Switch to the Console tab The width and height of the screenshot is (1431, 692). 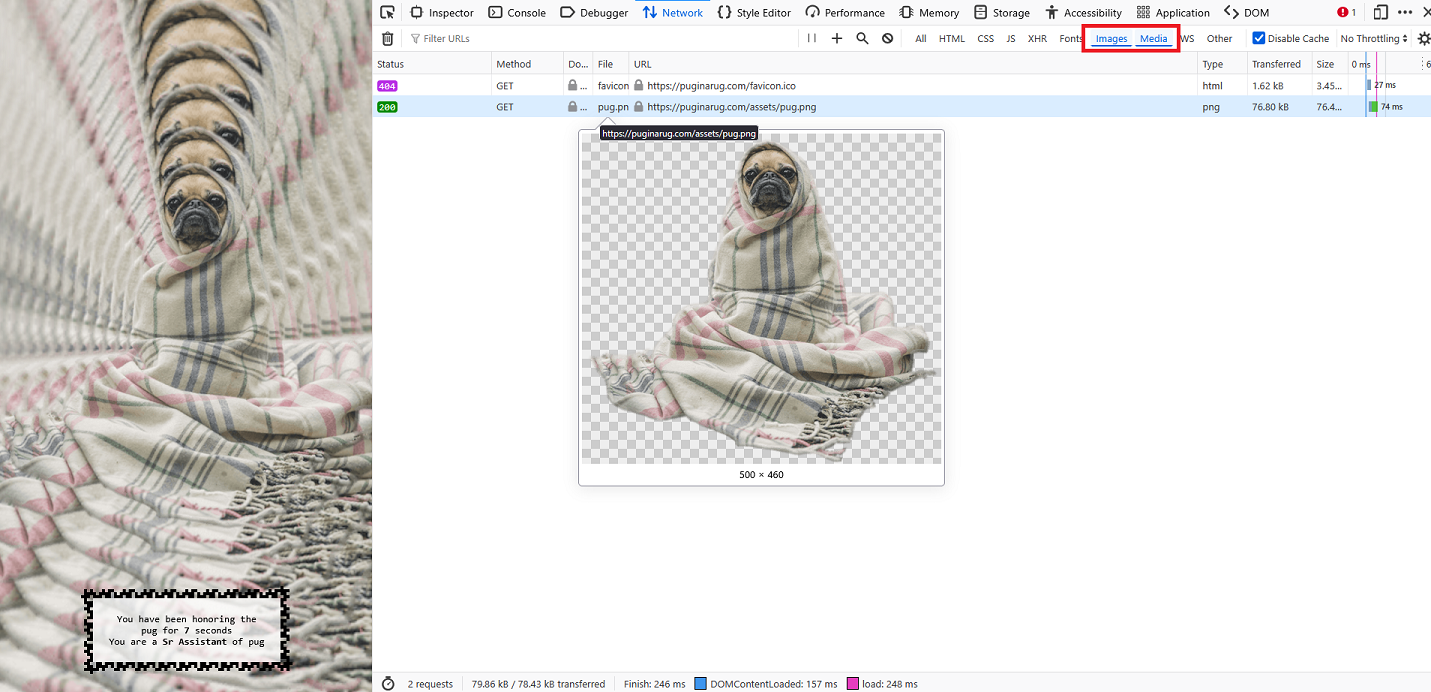point(517,13)
